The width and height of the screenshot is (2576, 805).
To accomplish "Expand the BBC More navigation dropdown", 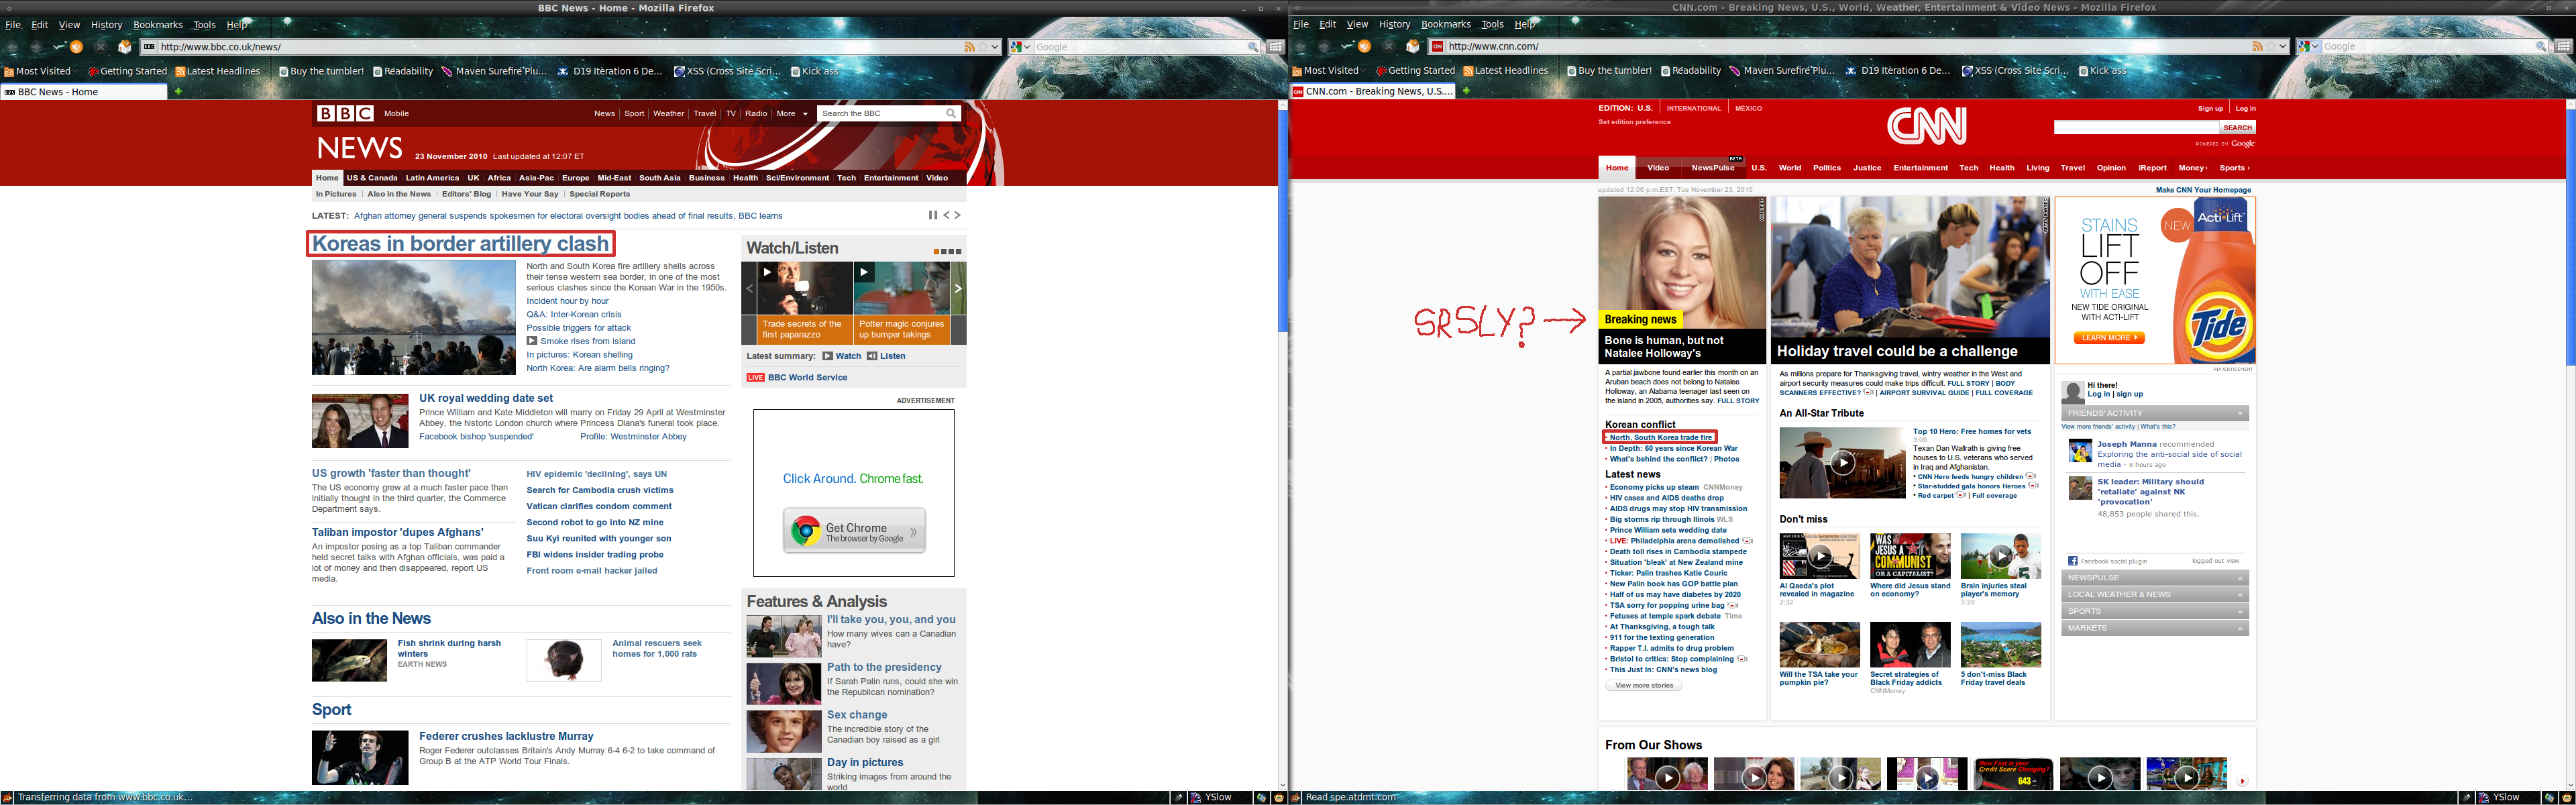I will tap(792, 114).
